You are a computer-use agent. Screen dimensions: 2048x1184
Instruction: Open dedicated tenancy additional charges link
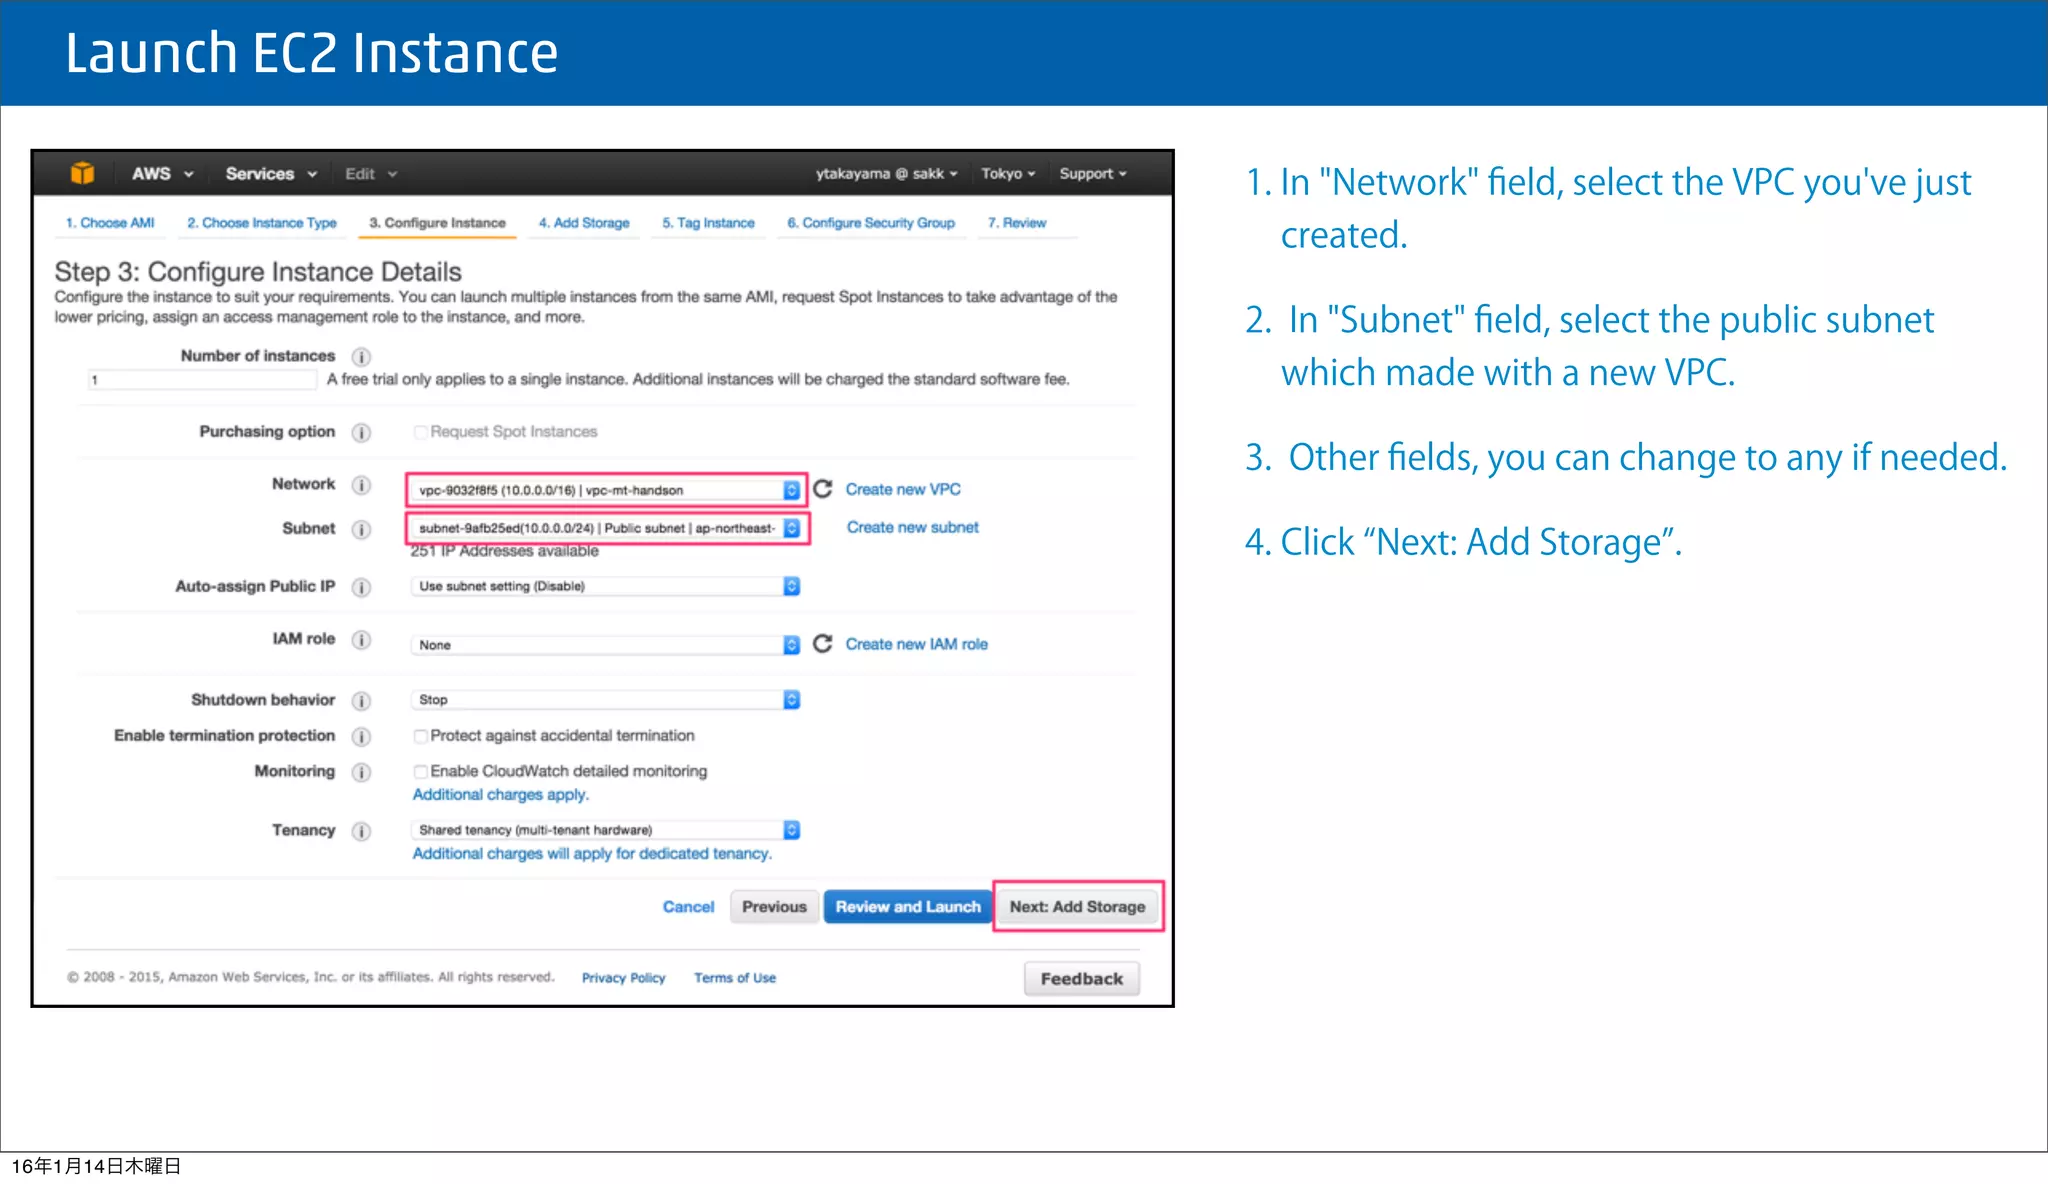coord(592,853)
